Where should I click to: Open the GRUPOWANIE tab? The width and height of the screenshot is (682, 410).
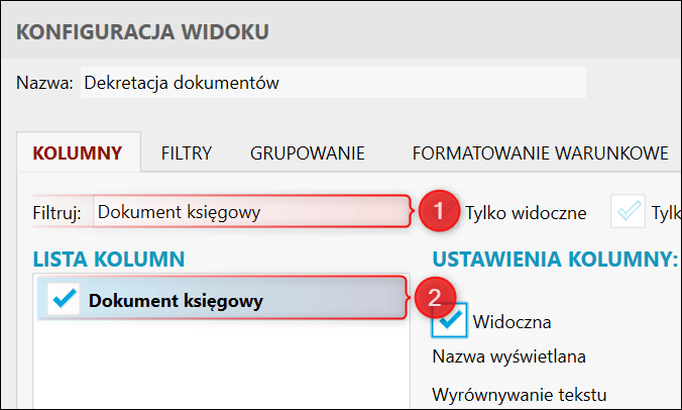click(x=307, y=153)
